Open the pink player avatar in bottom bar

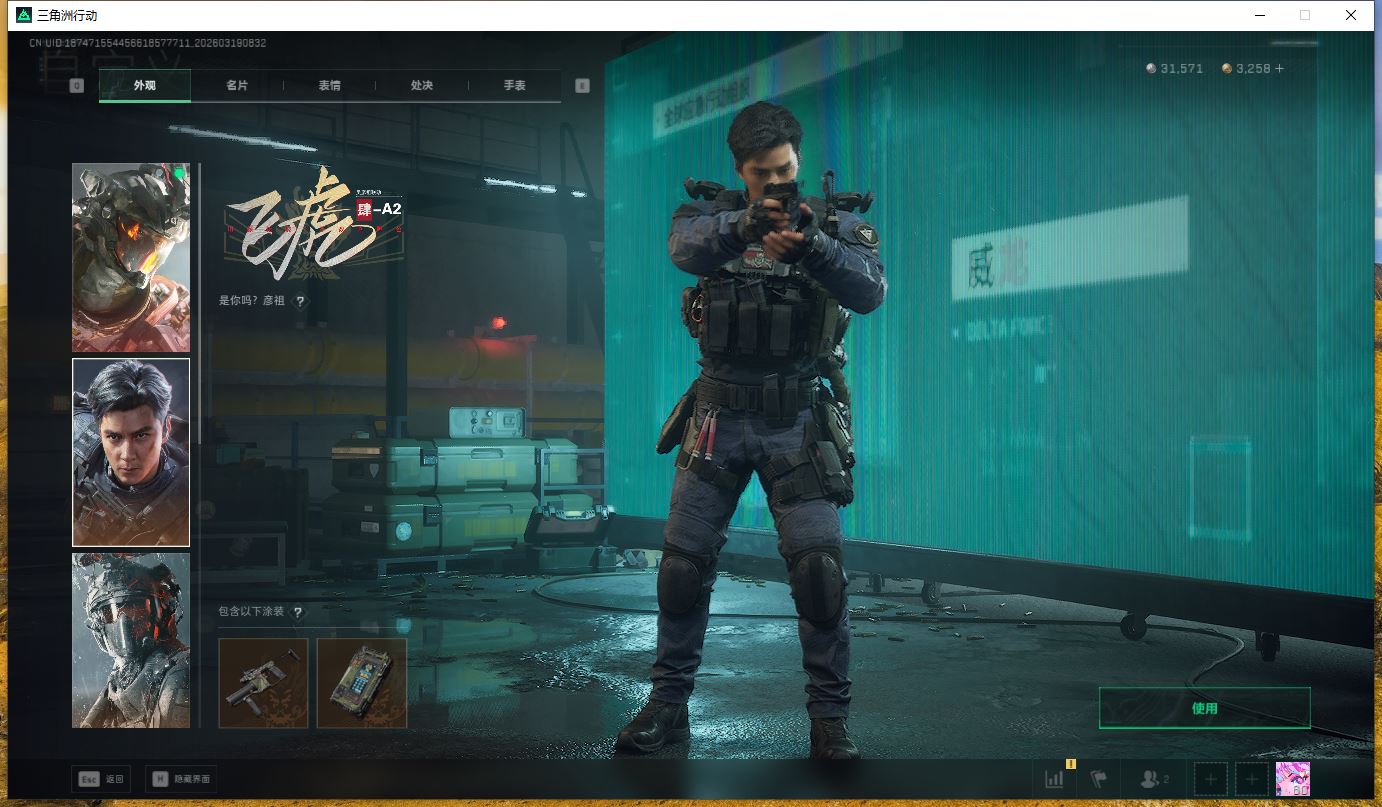pos(1292,779)
